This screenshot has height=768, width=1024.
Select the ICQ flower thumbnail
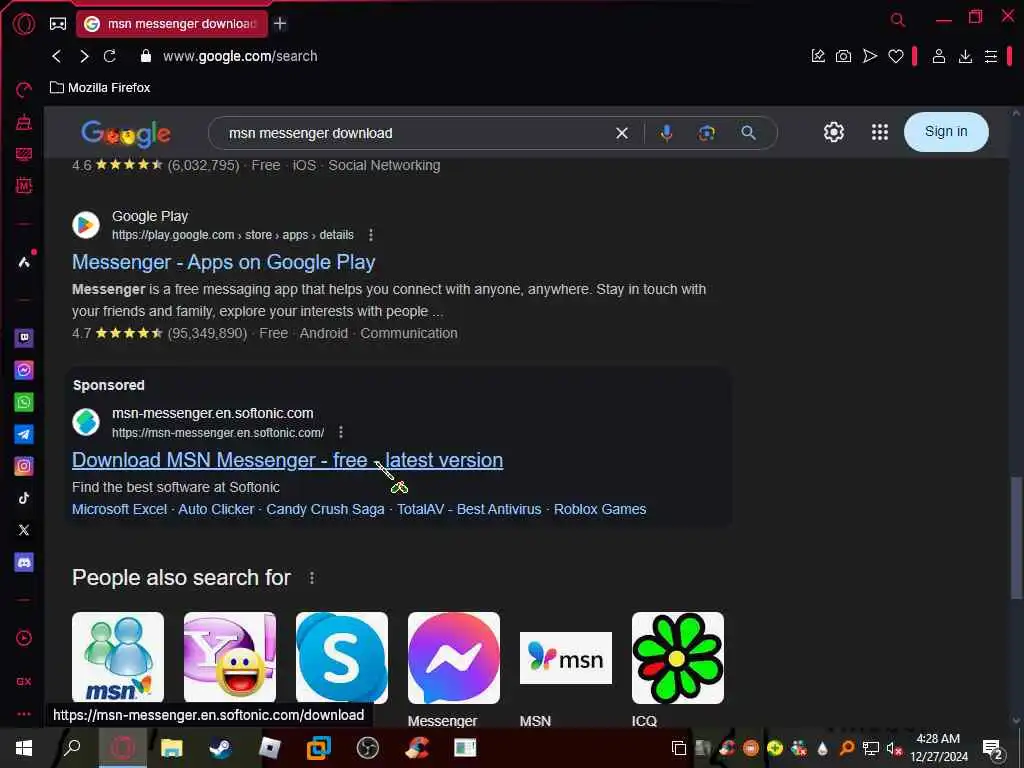(678, 657)
